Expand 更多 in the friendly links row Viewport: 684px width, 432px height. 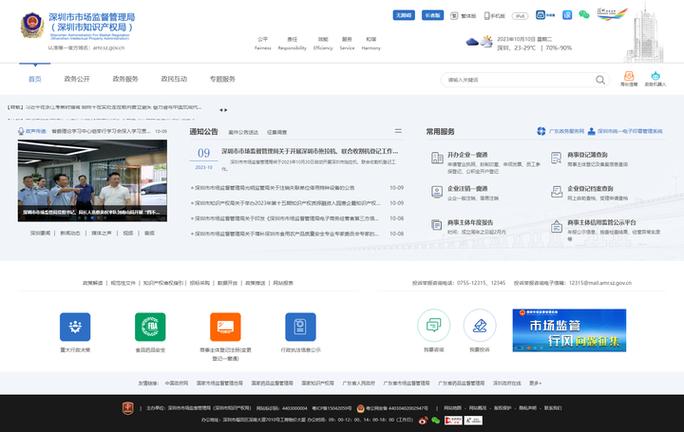tap(534, 382)
